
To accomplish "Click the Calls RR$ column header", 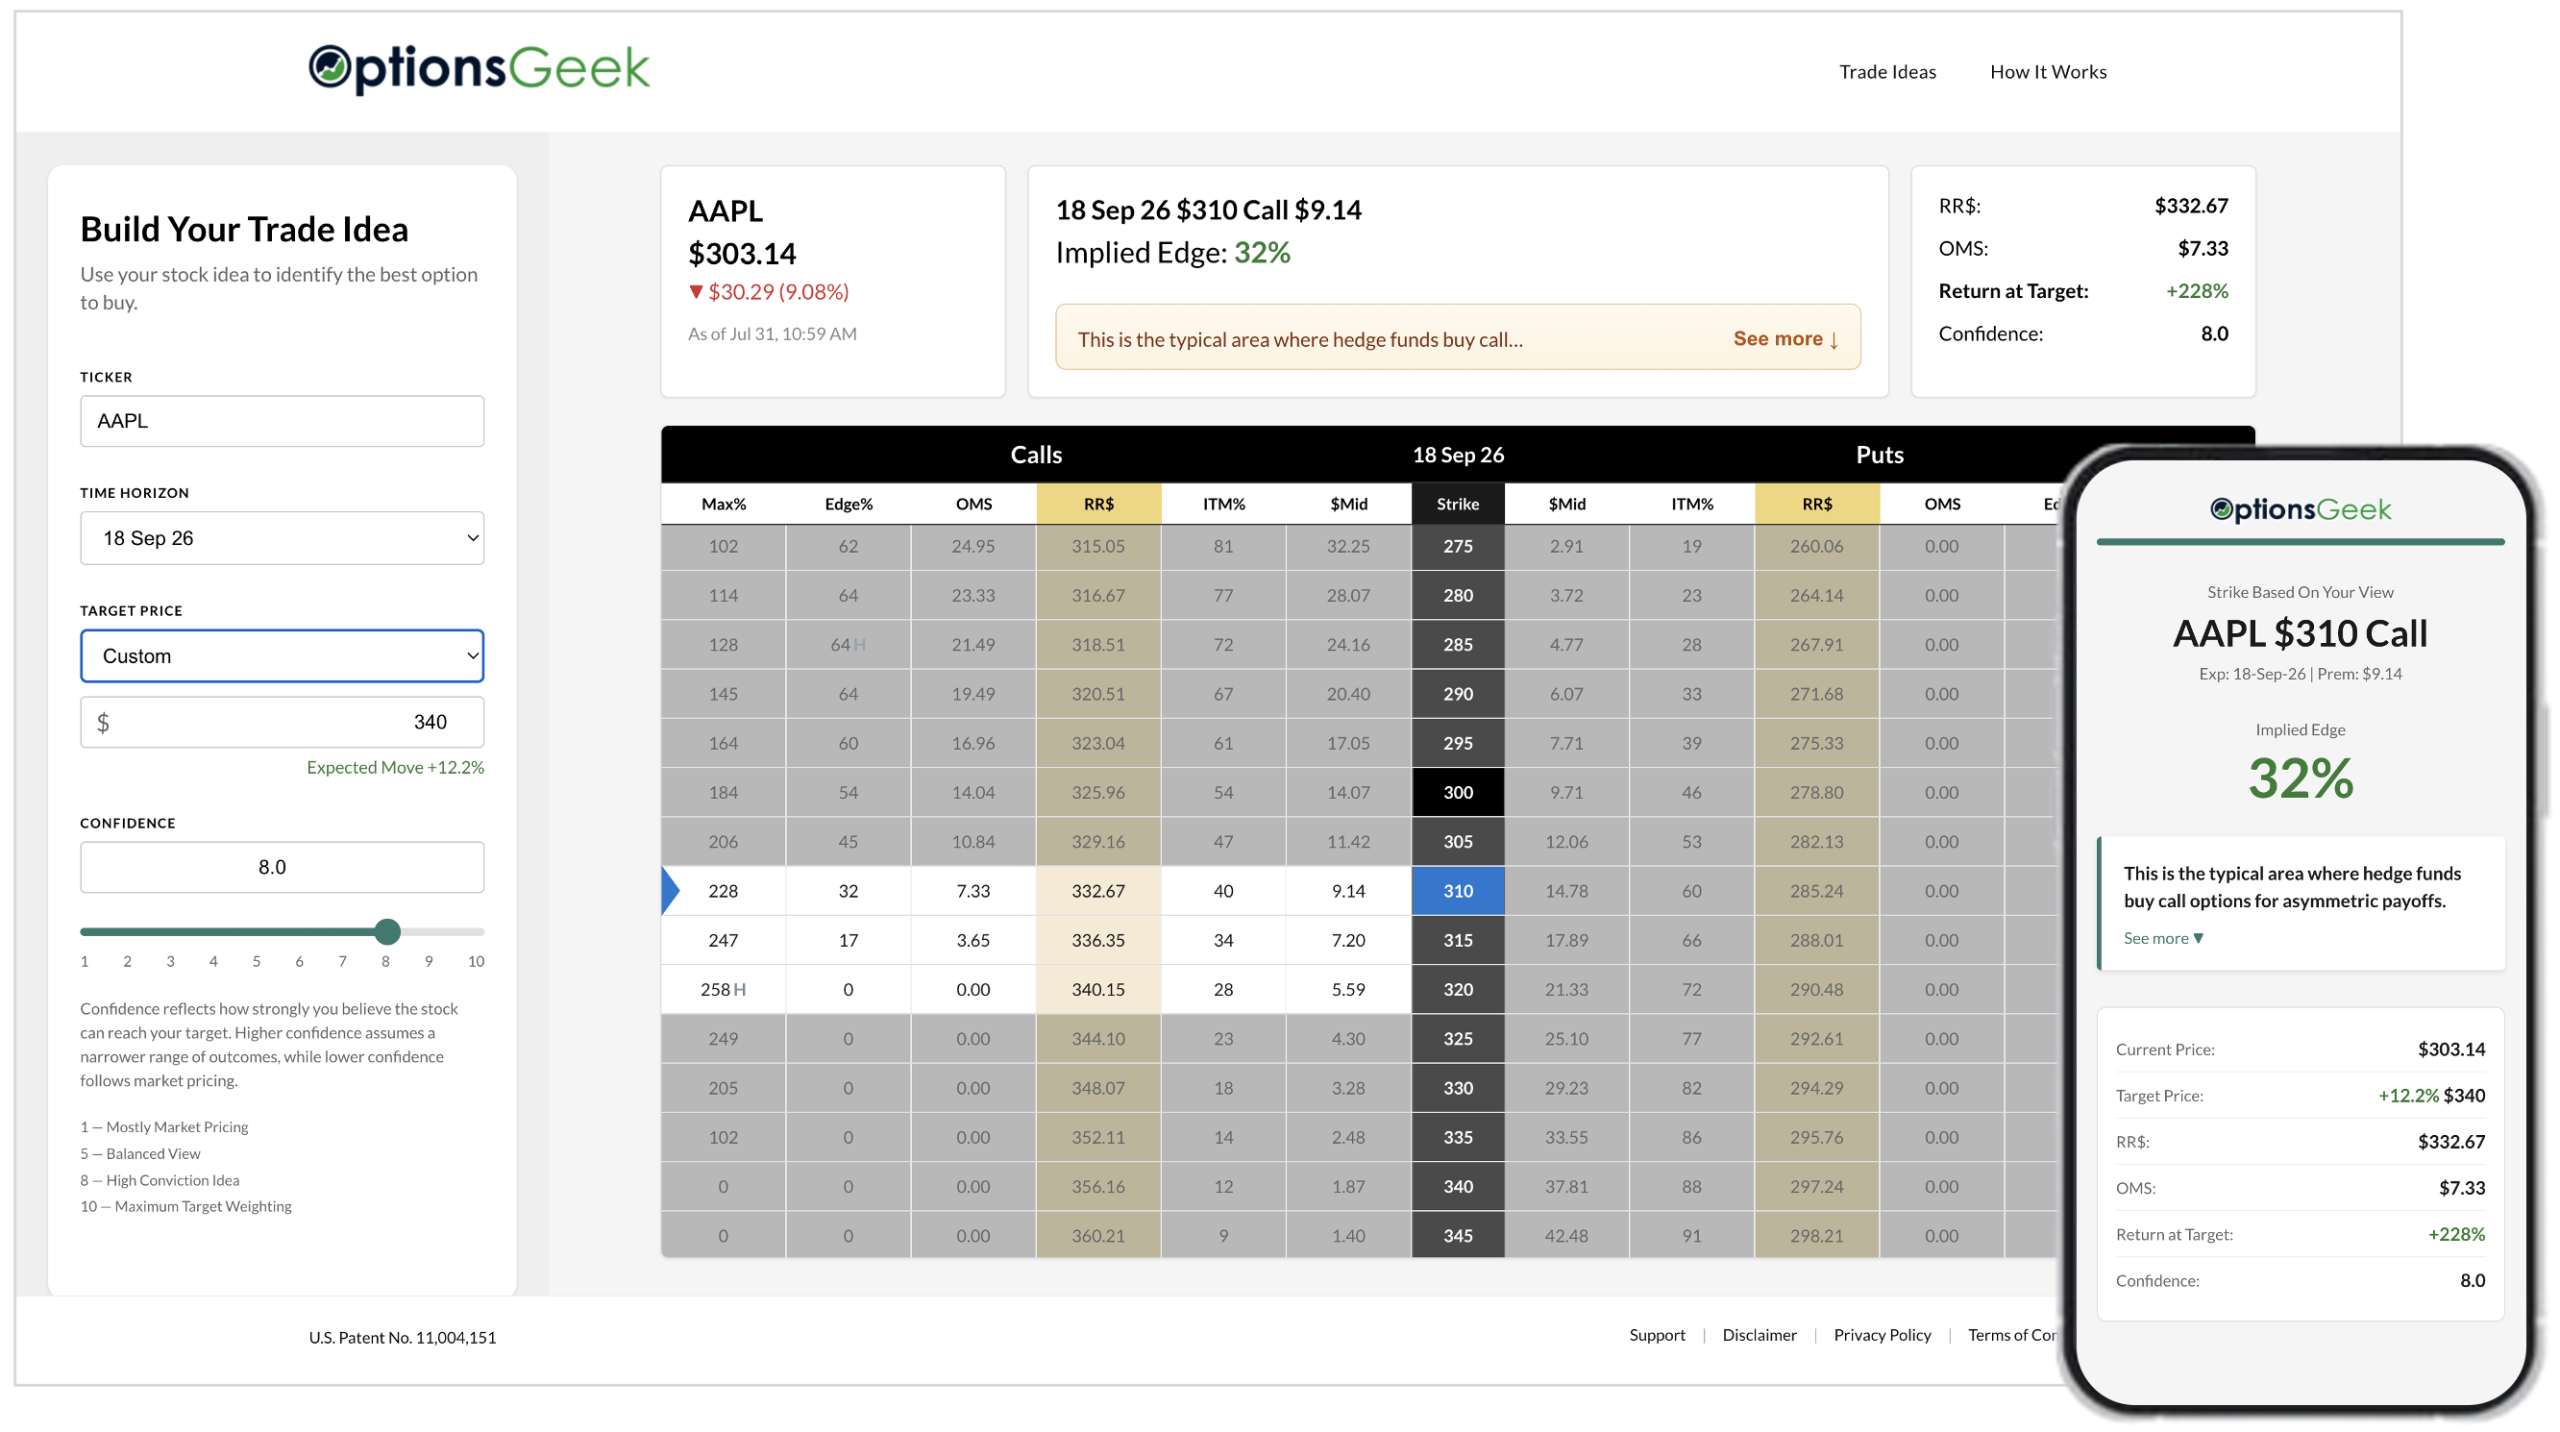I will pos(1098,504).
